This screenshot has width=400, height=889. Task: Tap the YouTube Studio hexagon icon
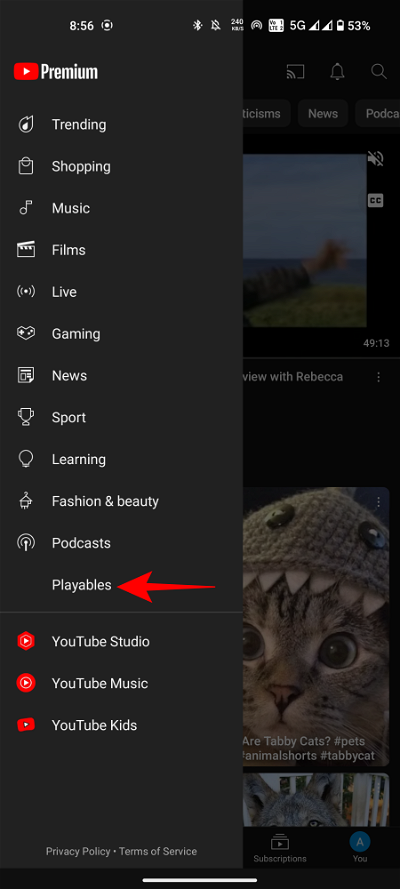pyautogui.click(x=25, y=641)
